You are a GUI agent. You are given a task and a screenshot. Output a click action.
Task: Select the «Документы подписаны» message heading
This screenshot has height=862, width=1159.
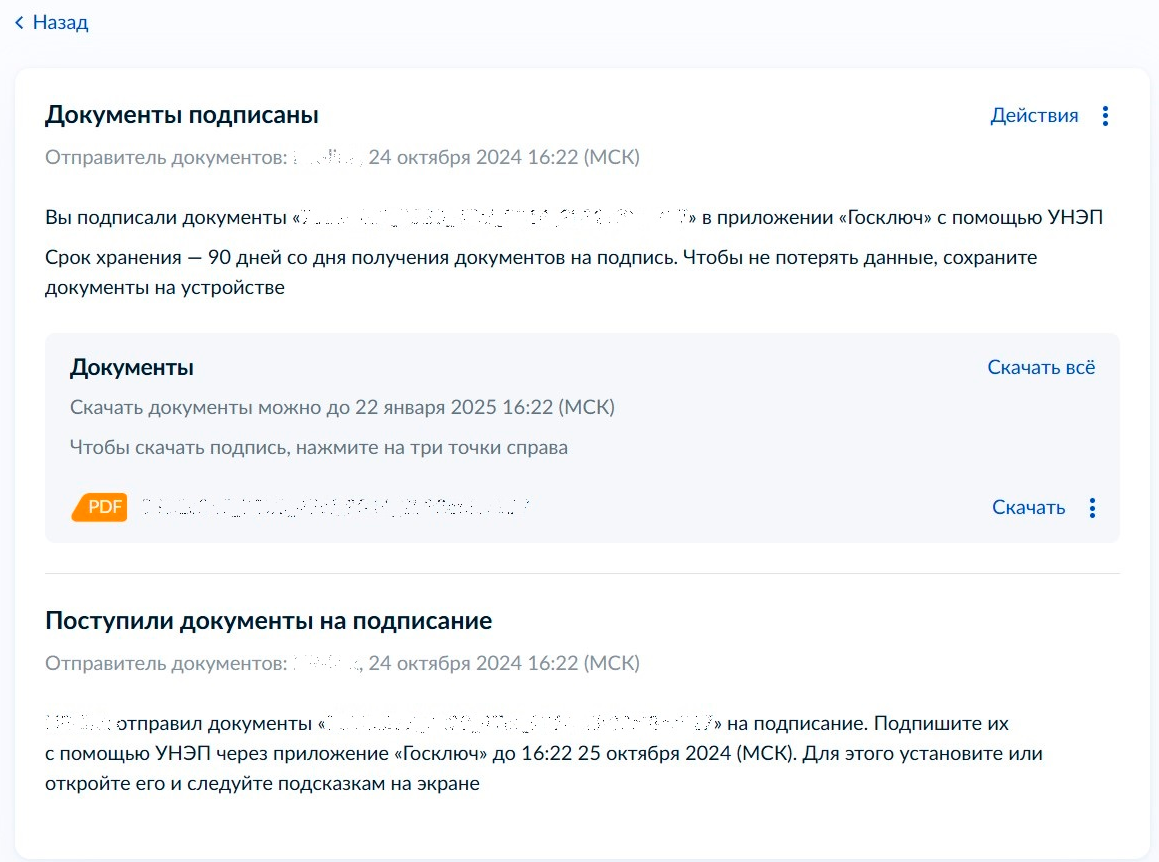183,114
